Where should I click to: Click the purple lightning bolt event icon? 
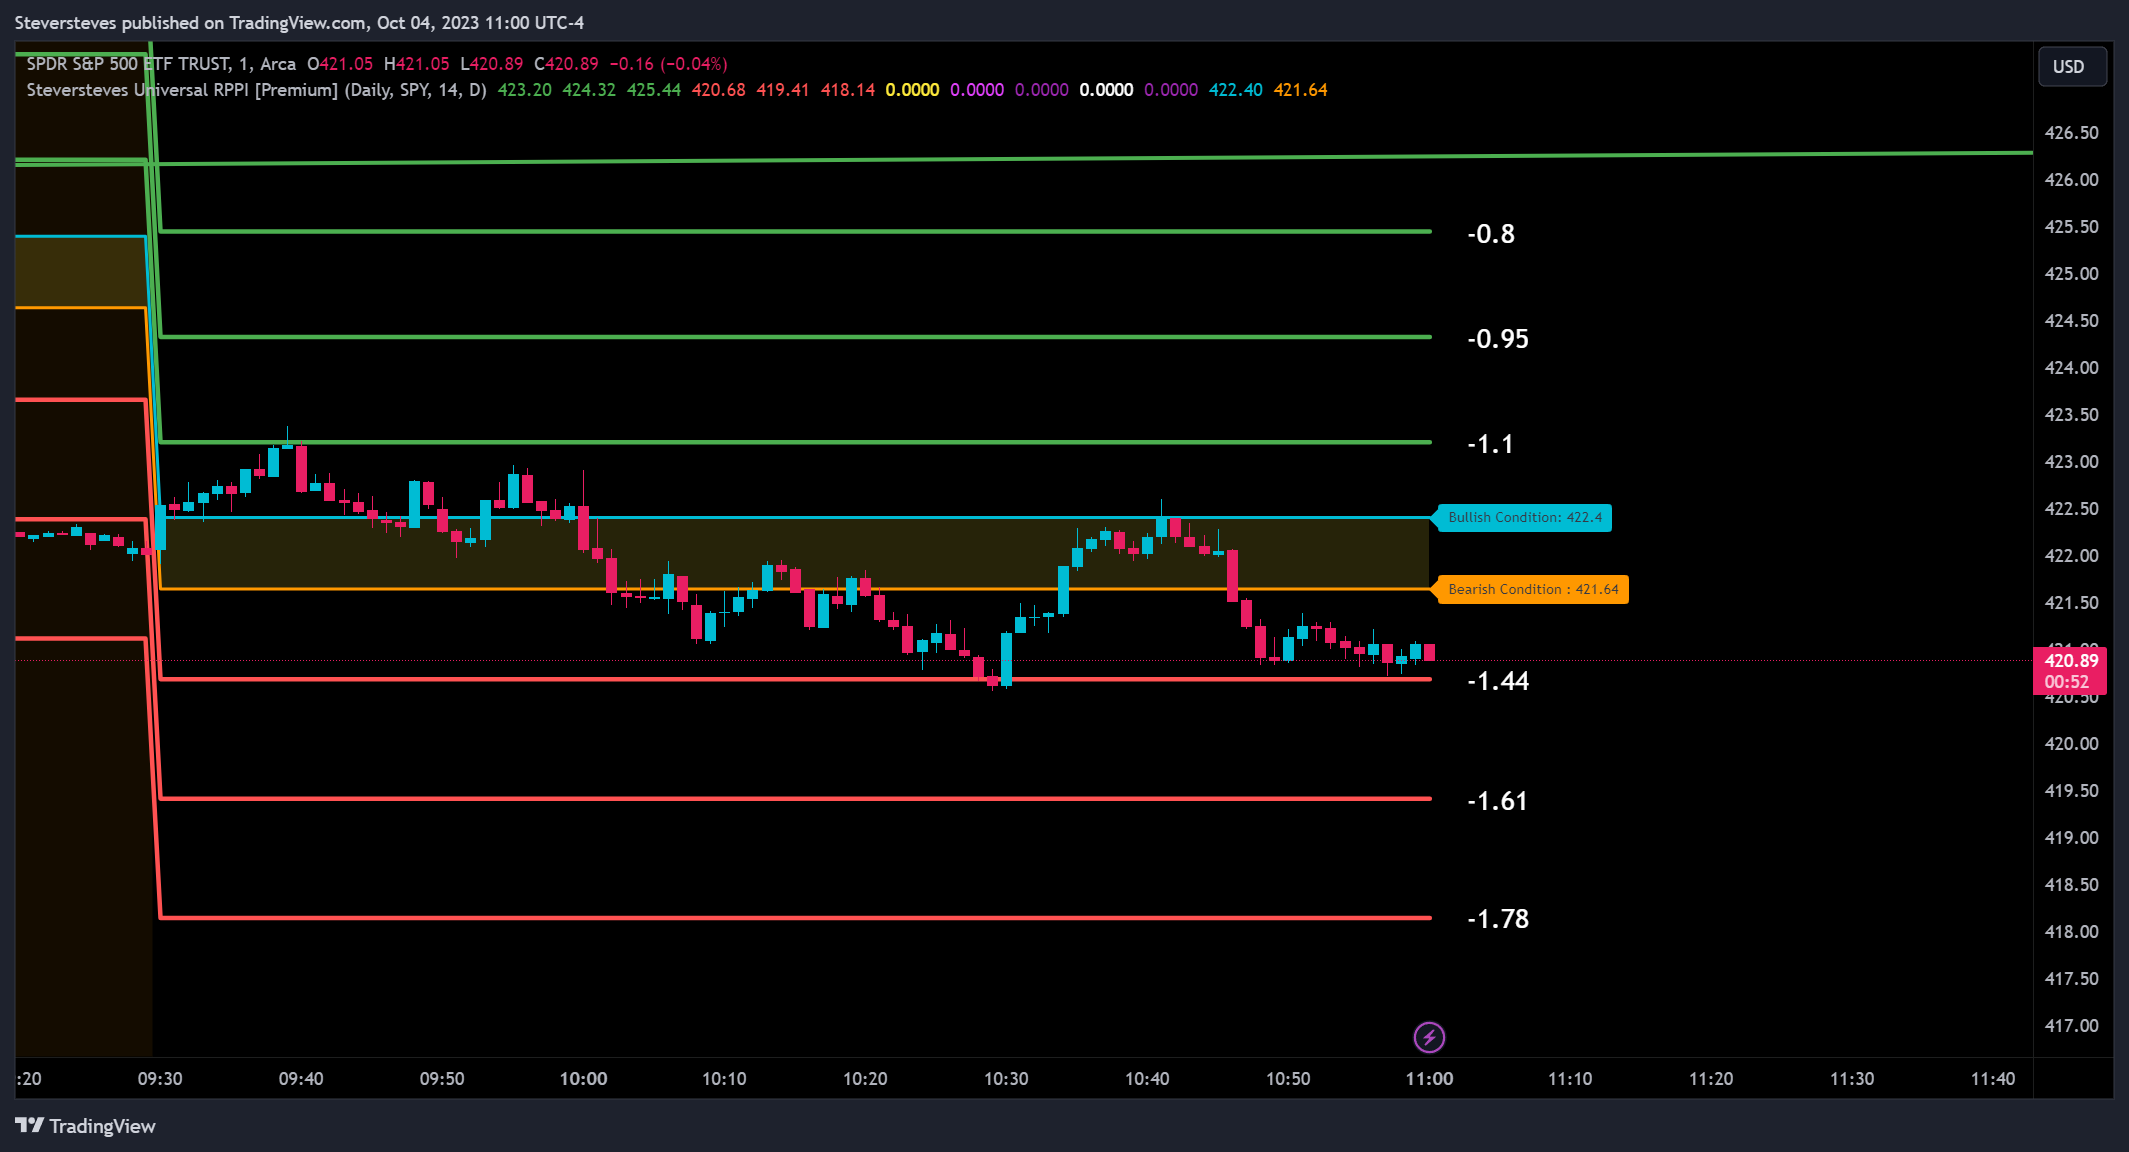(1429, 1037)
